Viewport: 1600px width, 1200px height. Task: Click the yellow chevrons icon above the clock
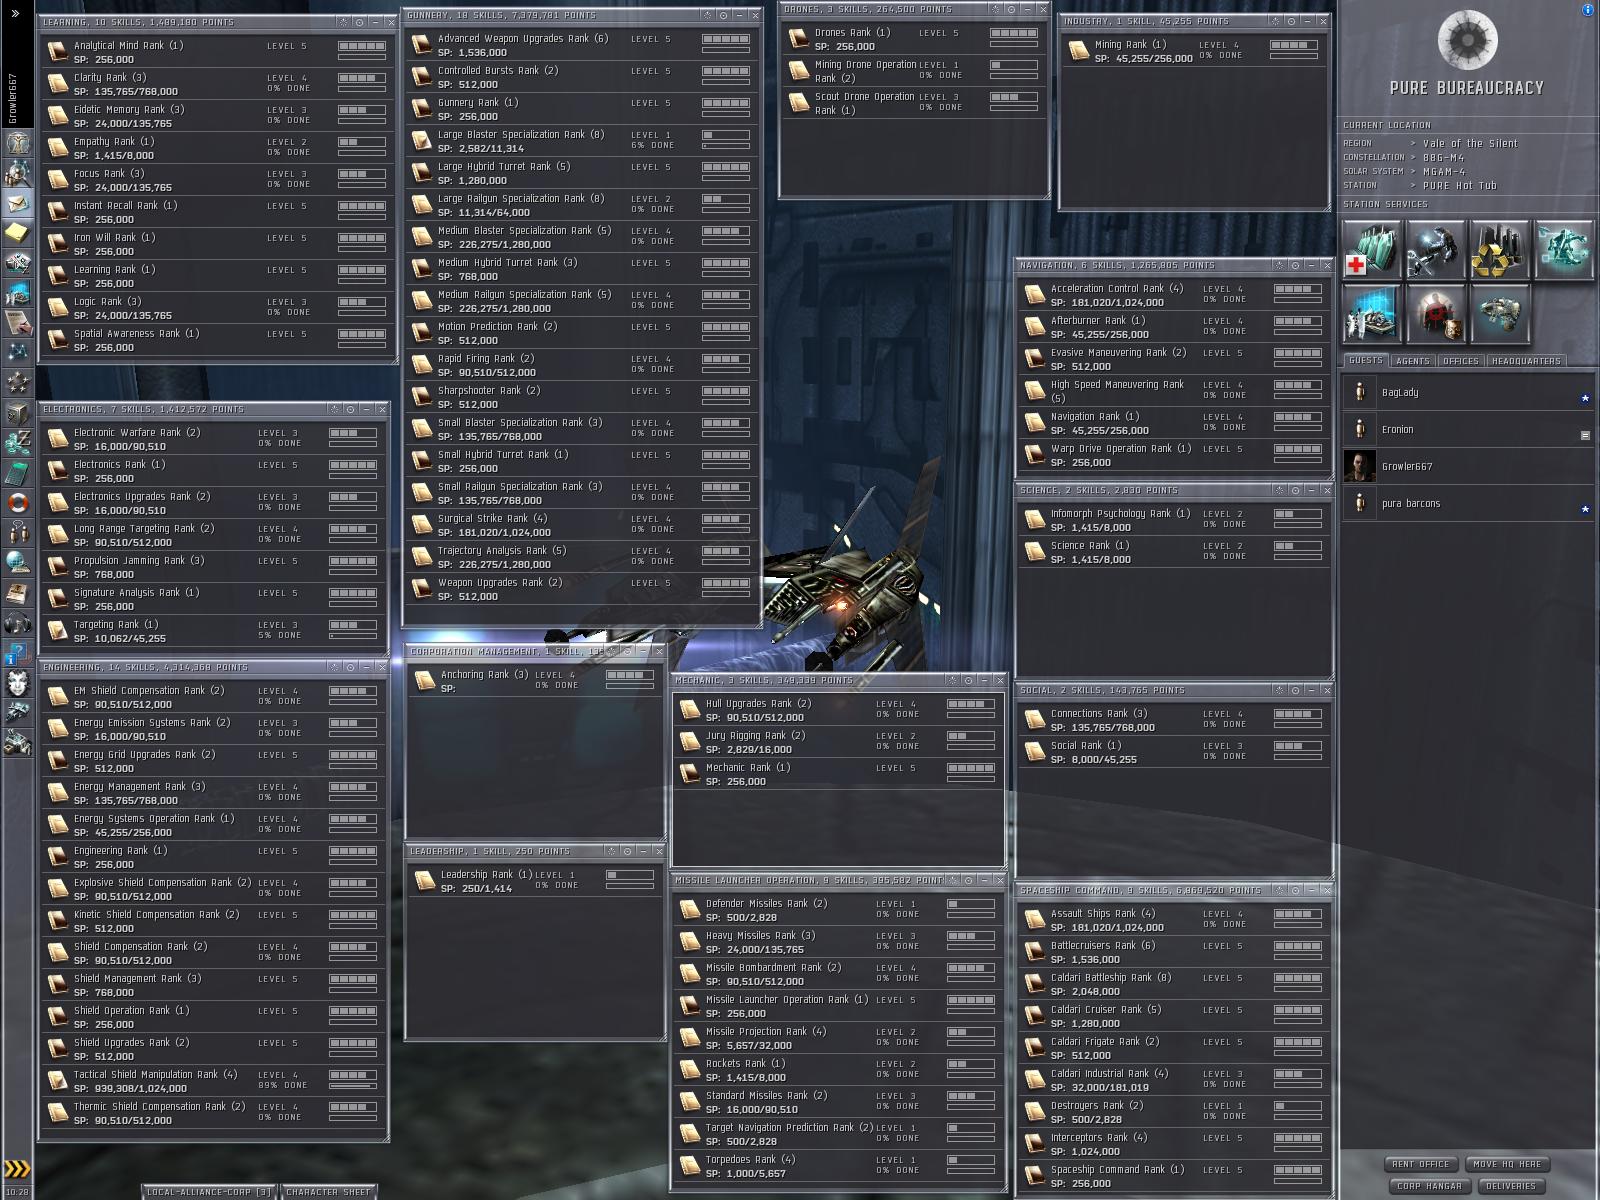pos(17,1169)
